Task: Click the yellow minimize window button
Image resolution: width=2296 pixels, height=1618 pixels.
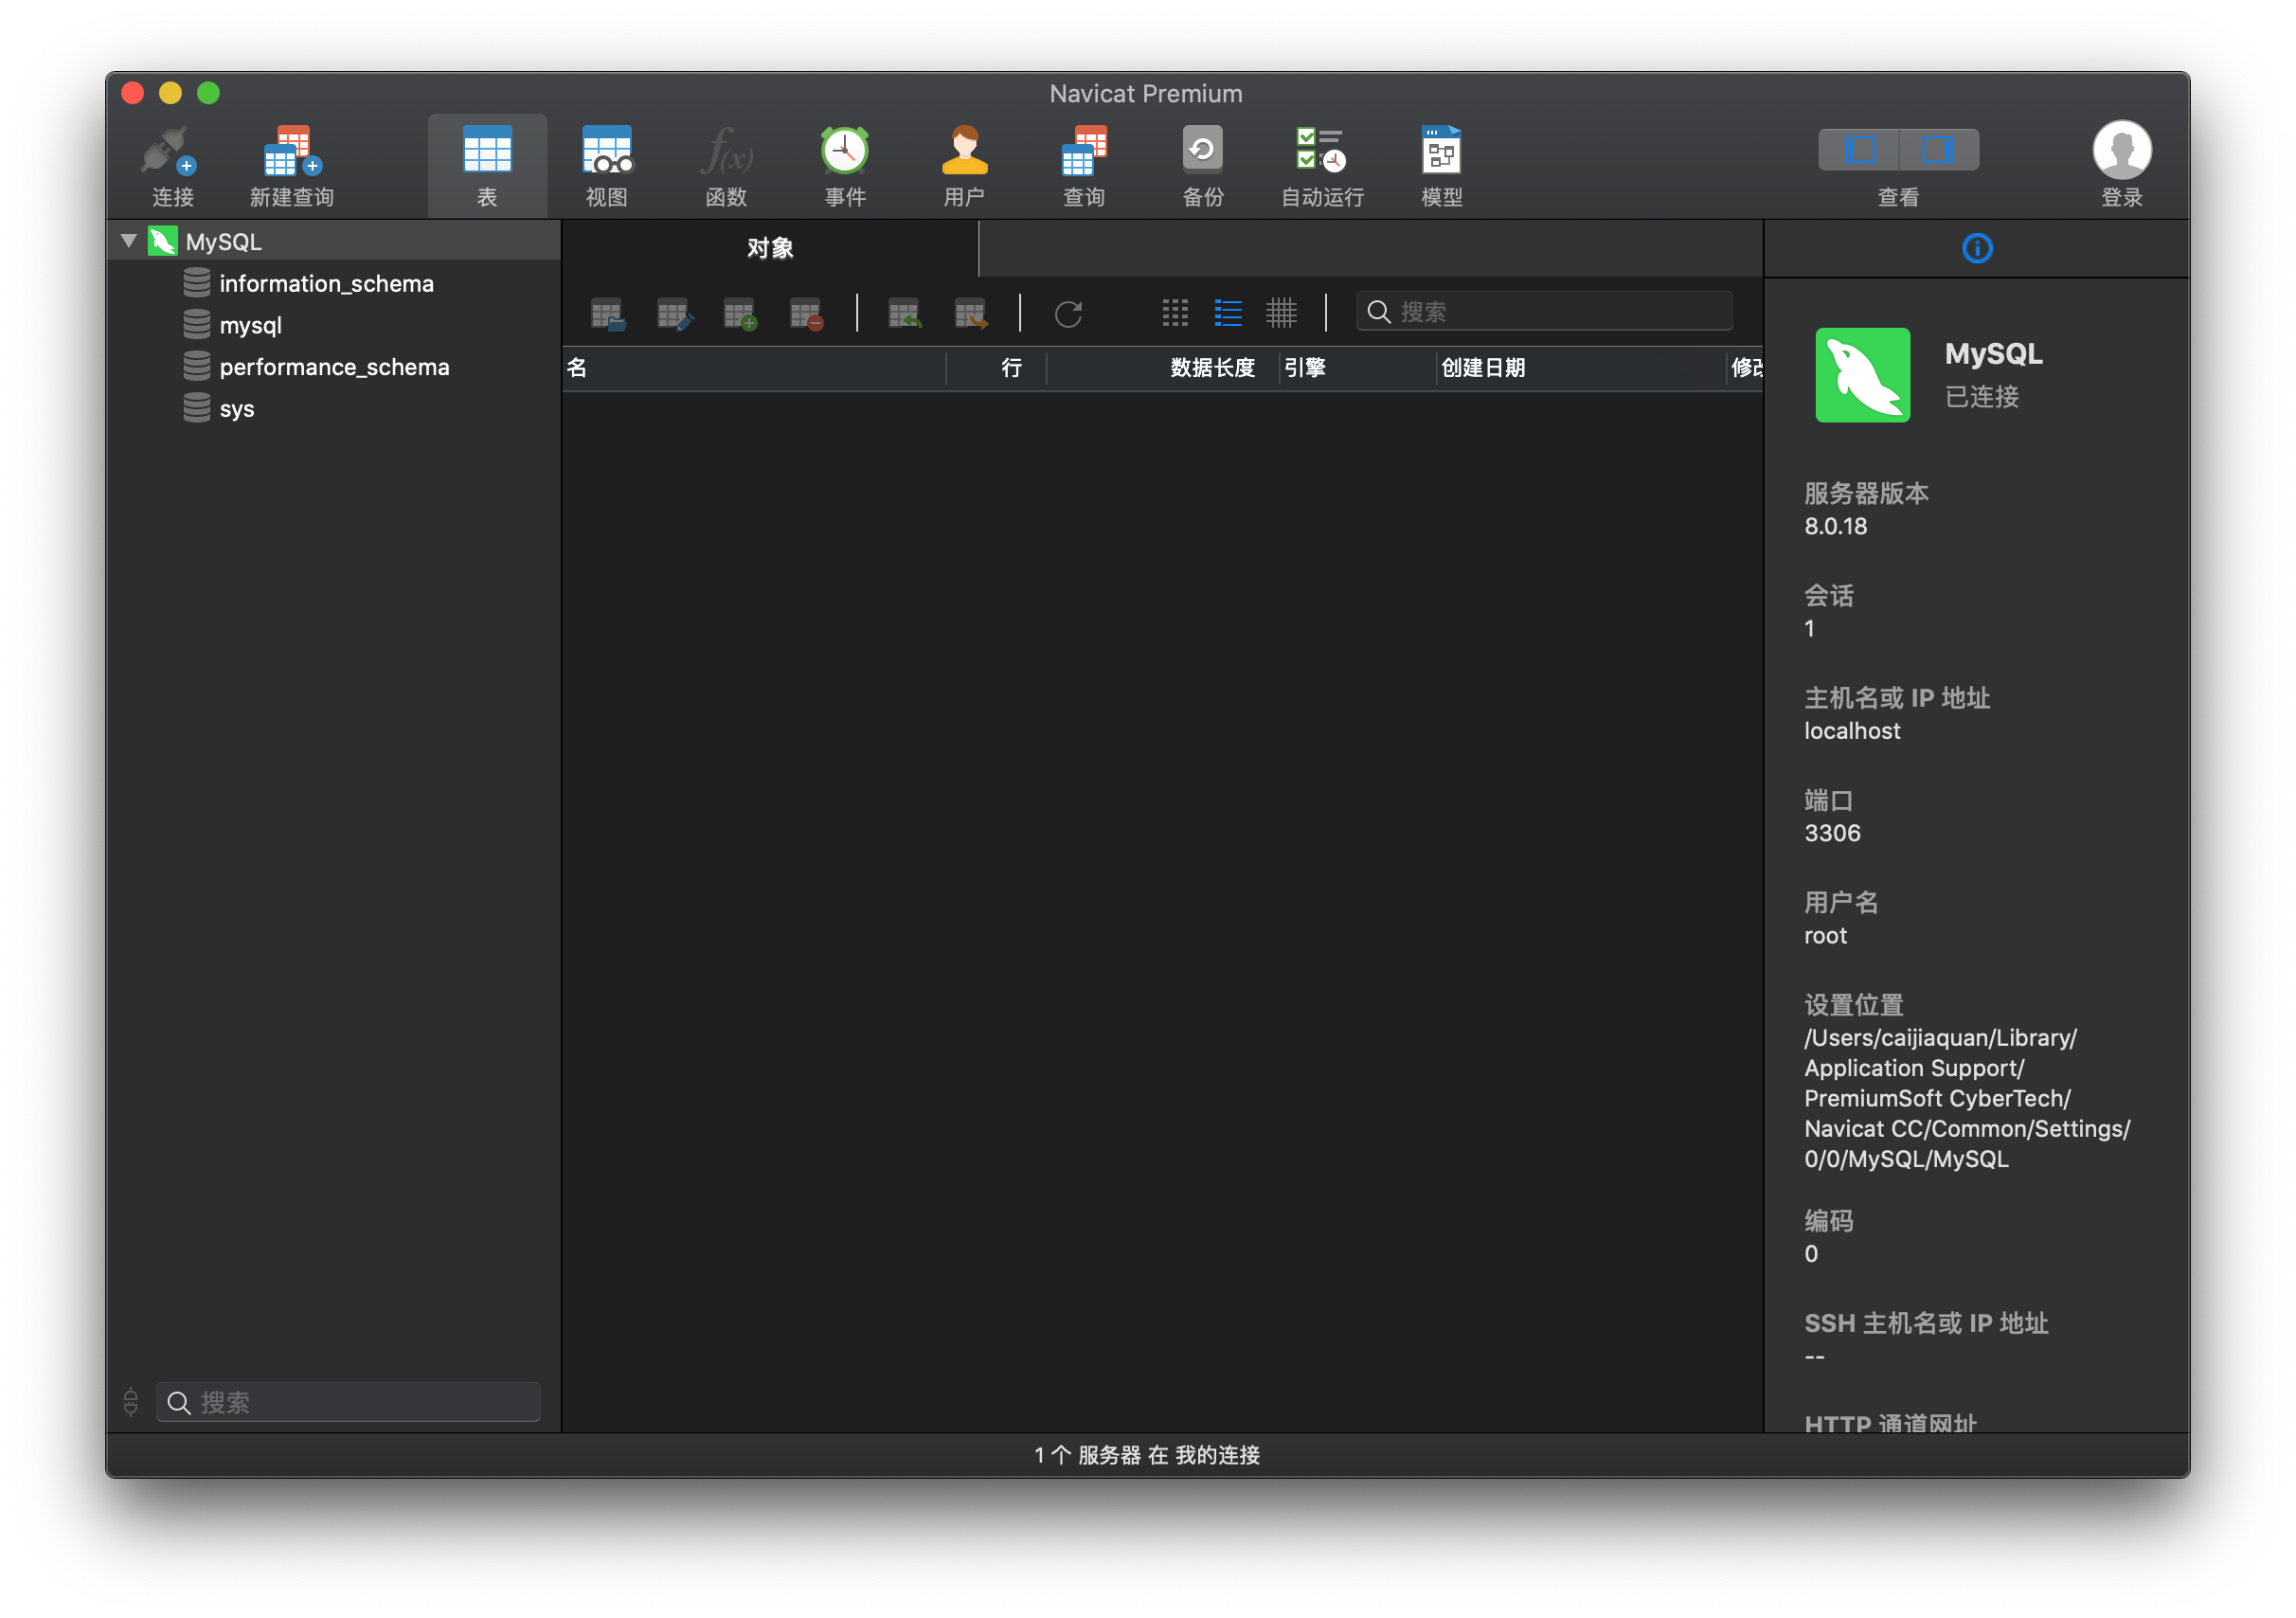Action: (170, 93)
